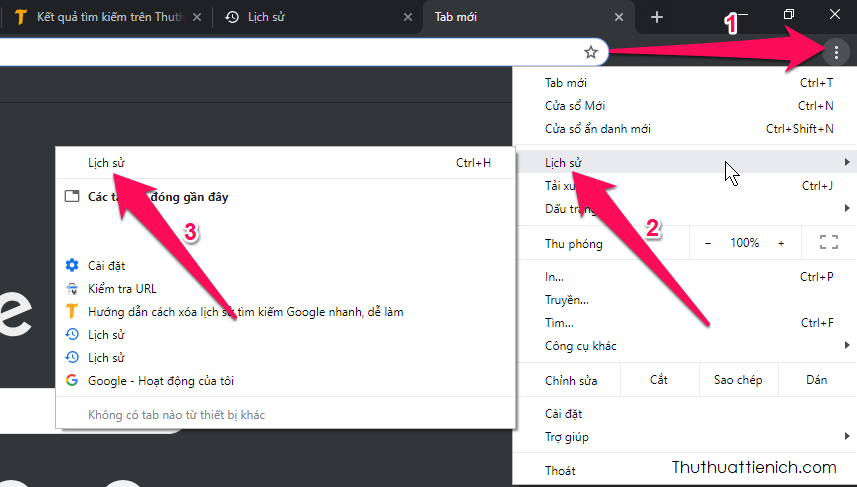Click the Dán button in the edit row
The height and width of the screenshot is (487, 857).
pos(816,380)
